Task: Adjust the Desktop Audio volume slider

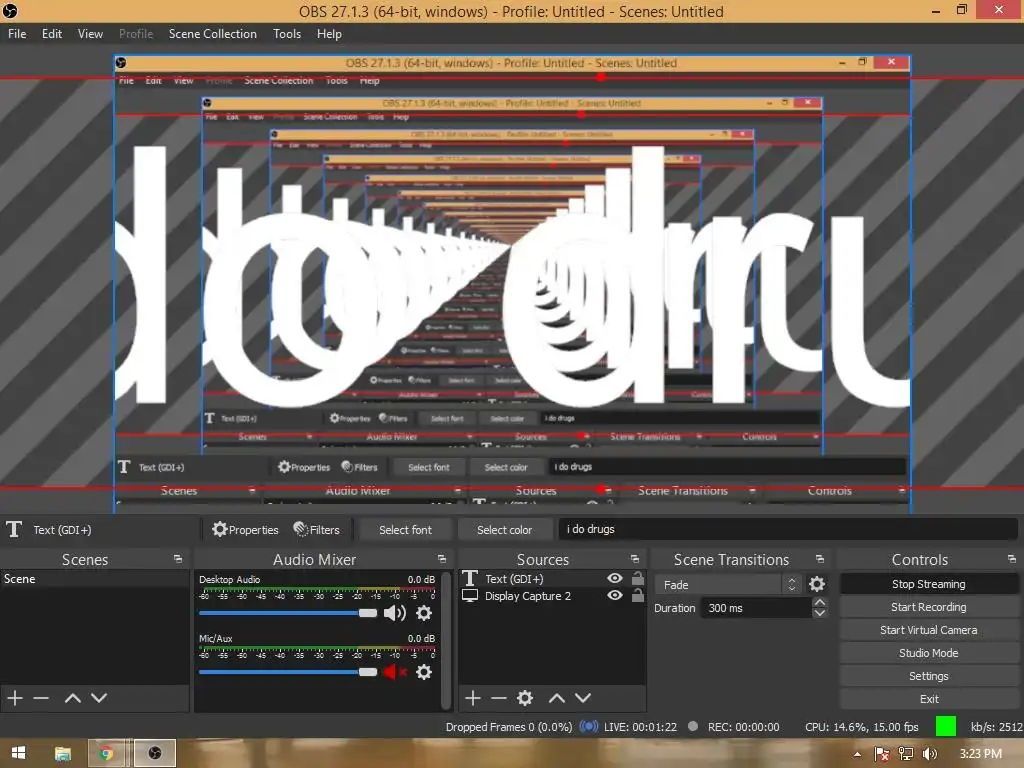Action: click(x=288, y=613)
